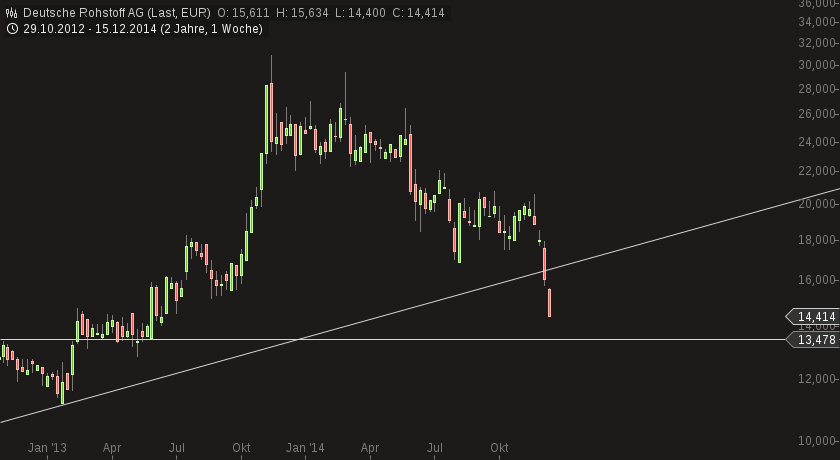Click the Jan '13 time axis label

point(47,448)
